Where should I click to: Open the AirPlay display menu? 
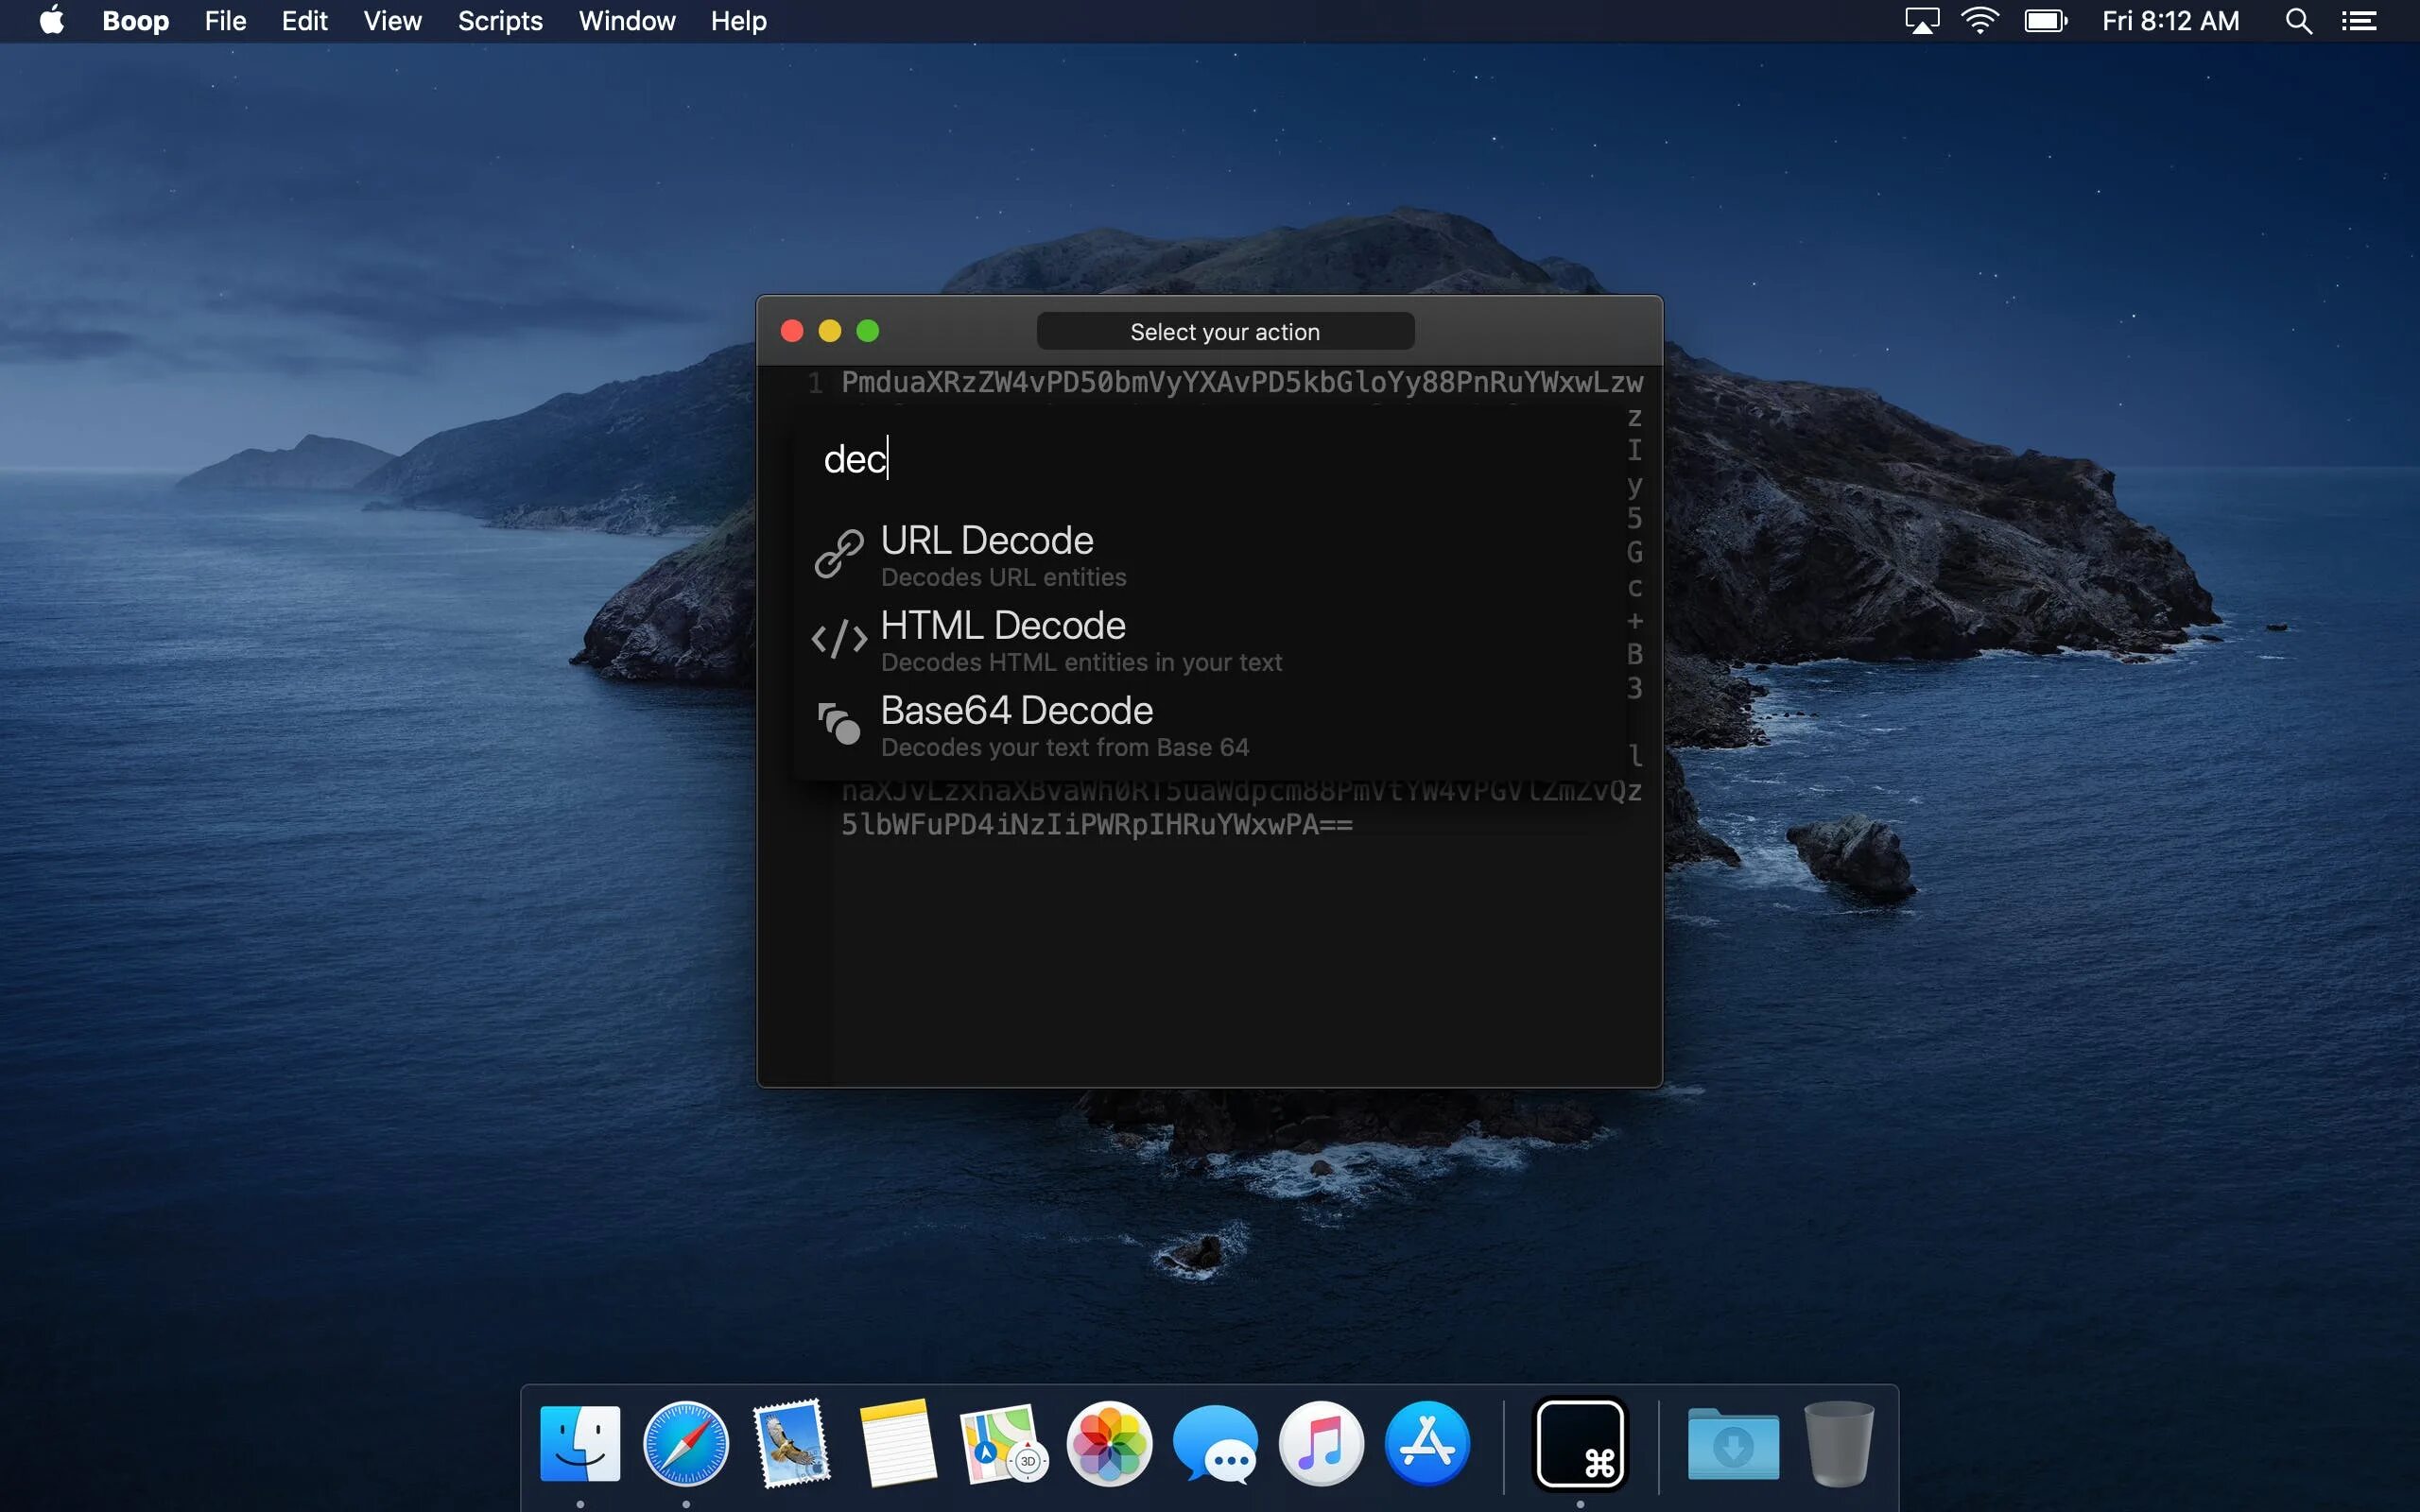(1921, 21)
